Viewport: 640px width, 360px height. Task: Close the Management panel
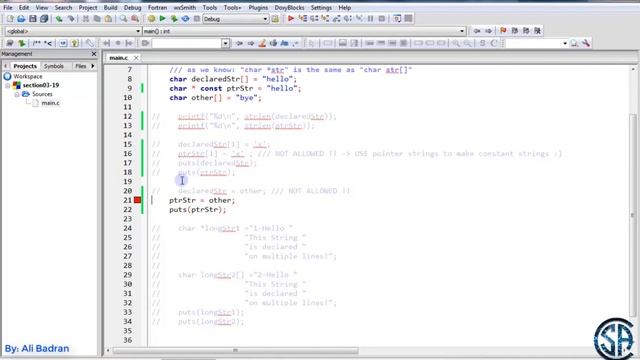94,54
